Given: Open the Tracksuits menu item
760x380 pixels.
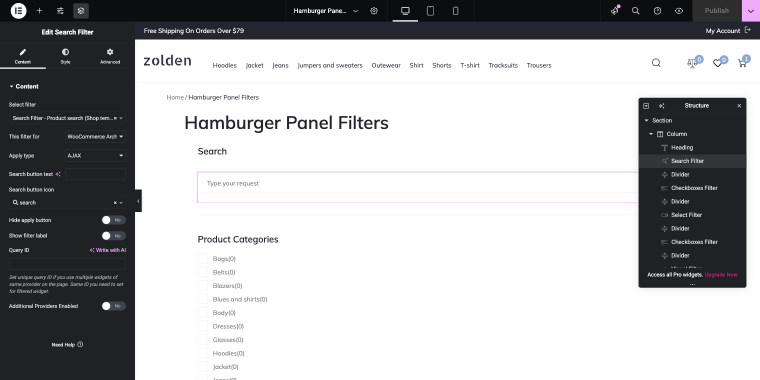Looking at the screenshot, I should point(503,65).
